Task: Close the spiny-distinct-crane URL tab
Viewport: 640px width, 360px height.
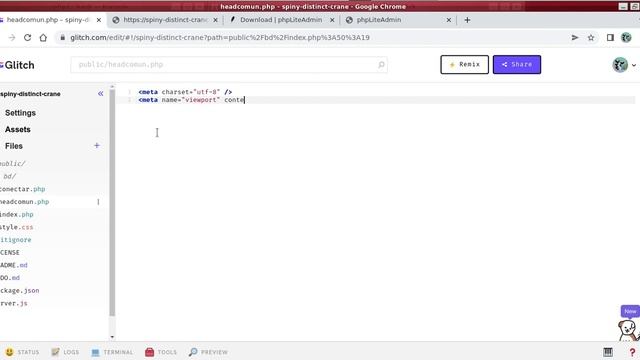Action: tap(216, 20)
